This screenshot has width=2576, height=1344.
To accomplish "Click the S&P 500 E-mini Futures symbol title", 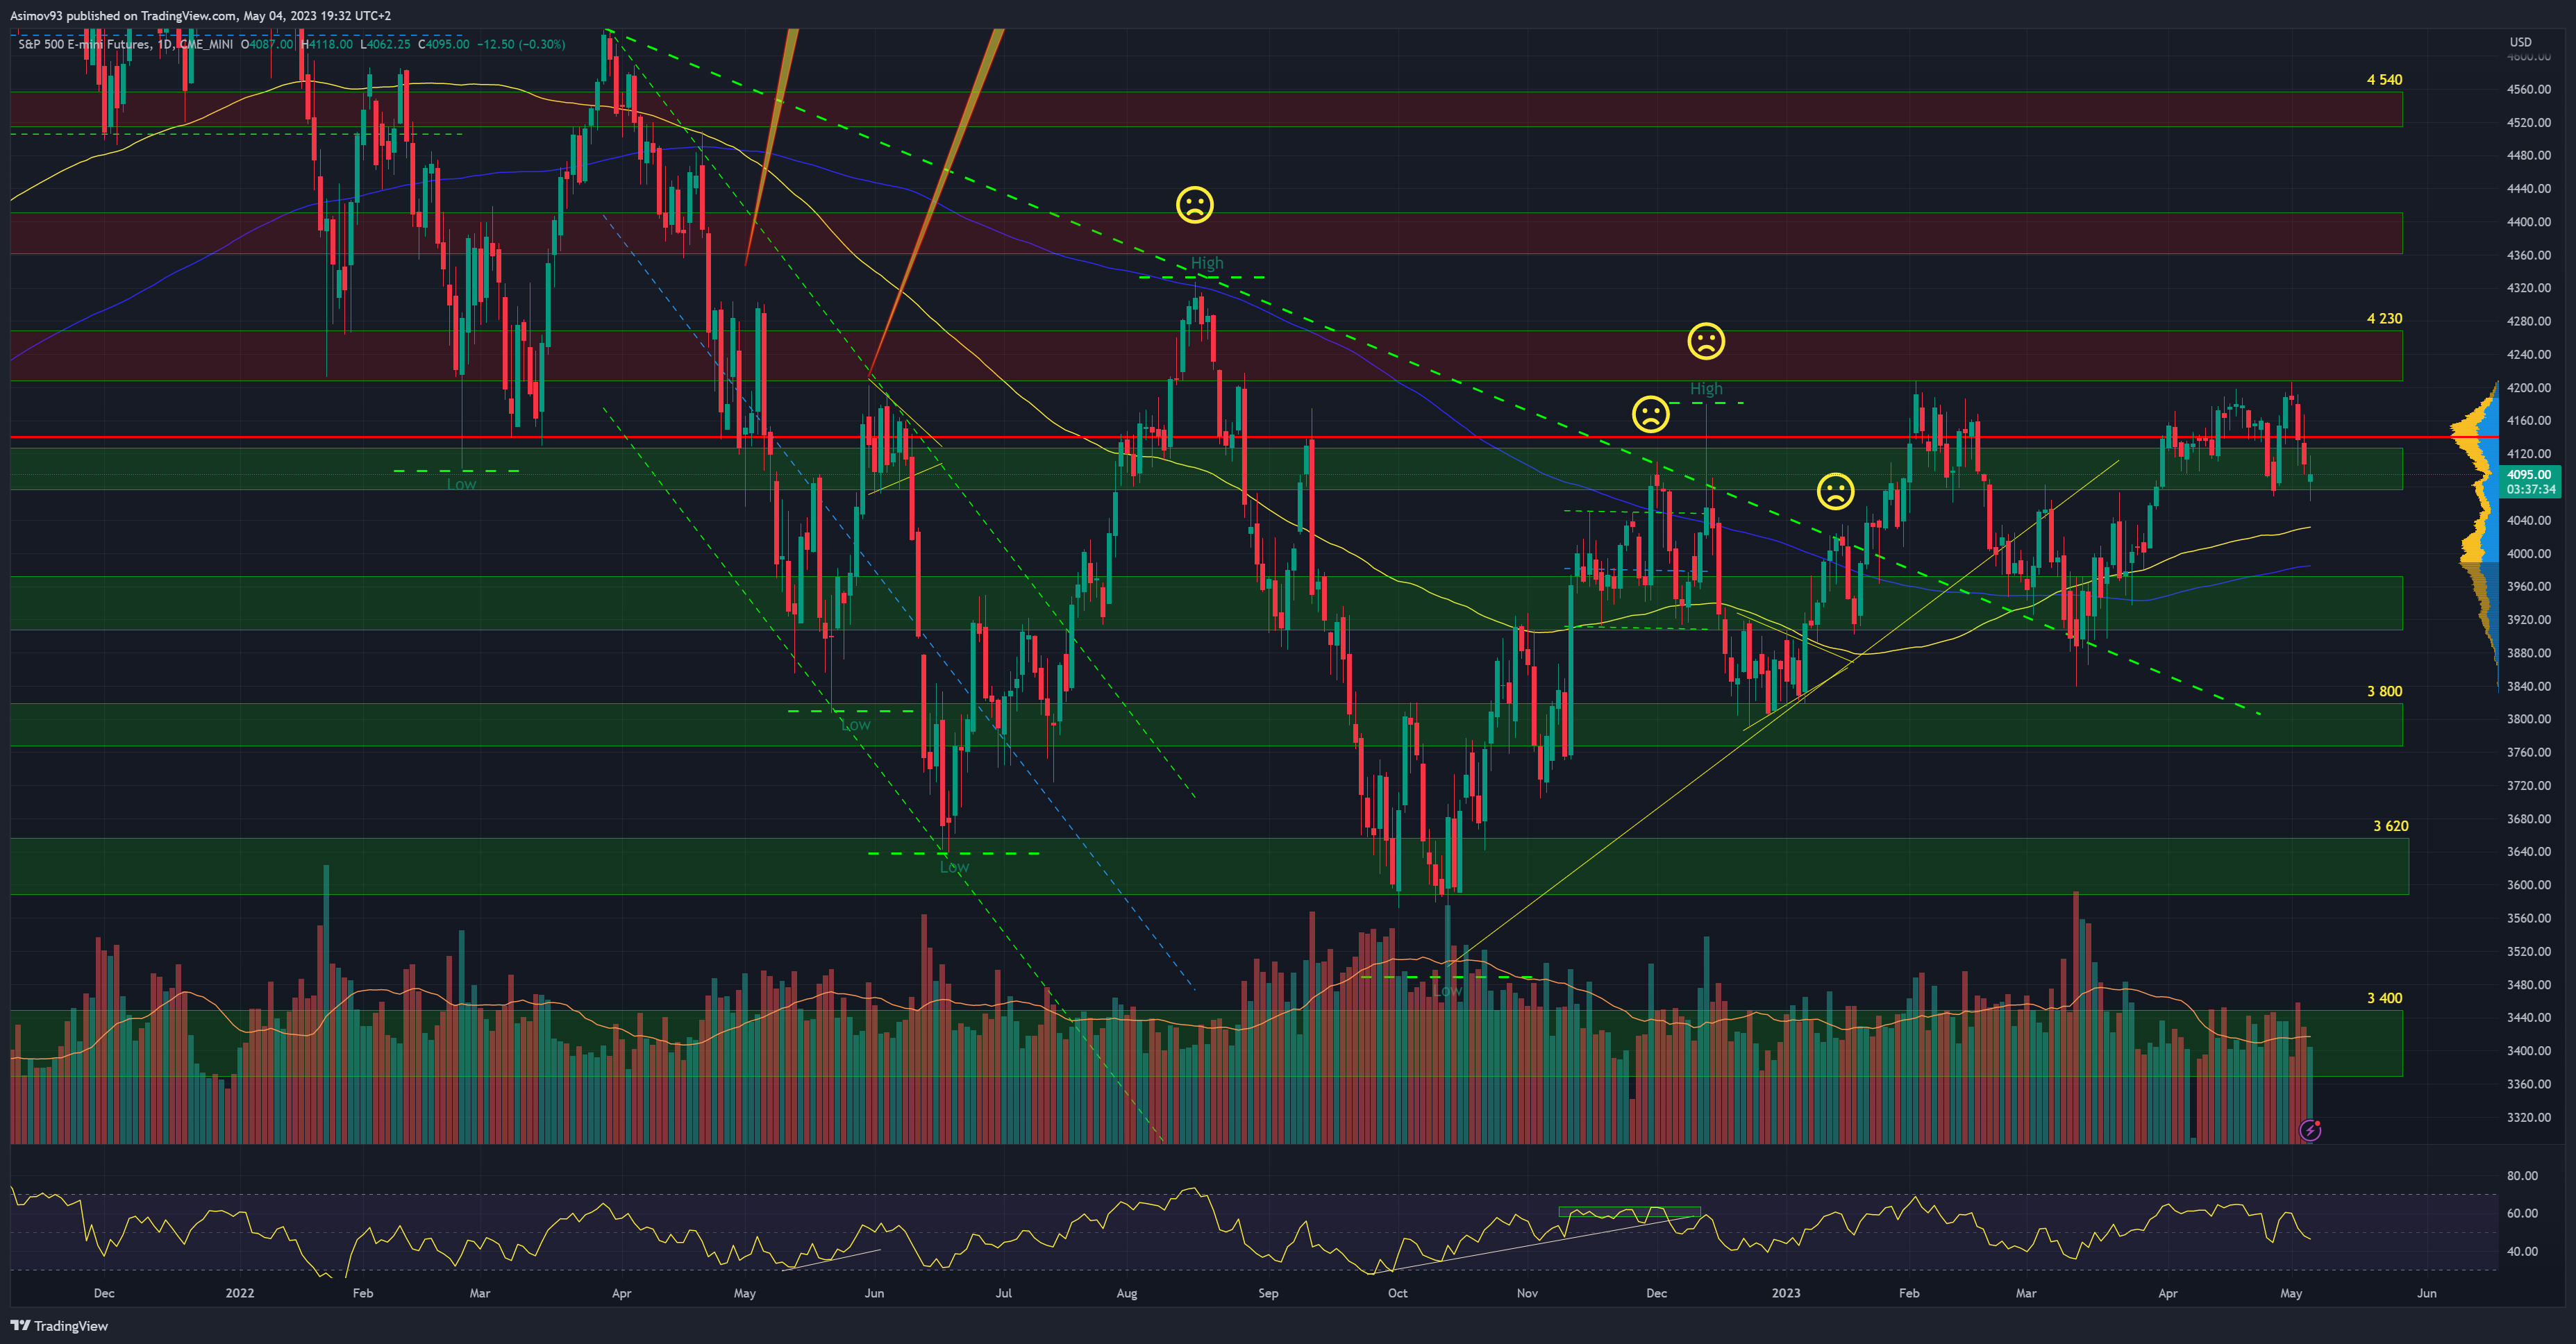I will (83, 44).
